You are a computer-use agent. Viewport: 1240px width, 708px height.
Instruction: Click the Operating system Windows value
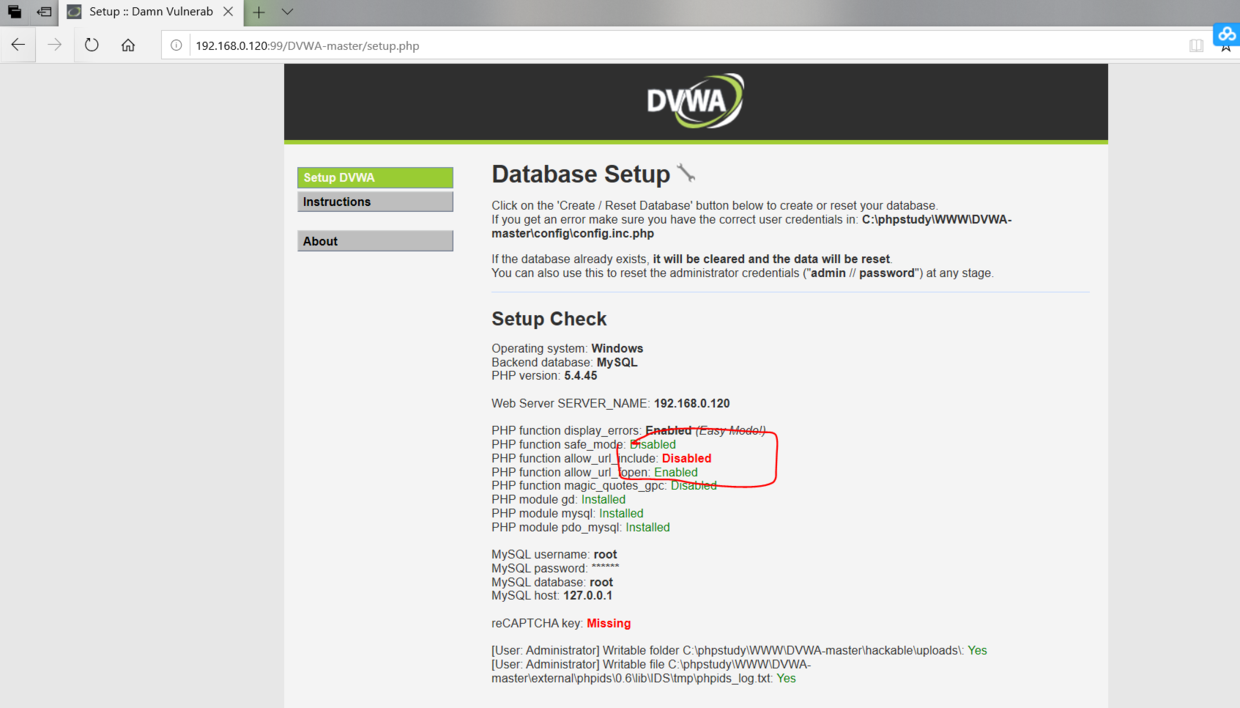pos(617,348)
